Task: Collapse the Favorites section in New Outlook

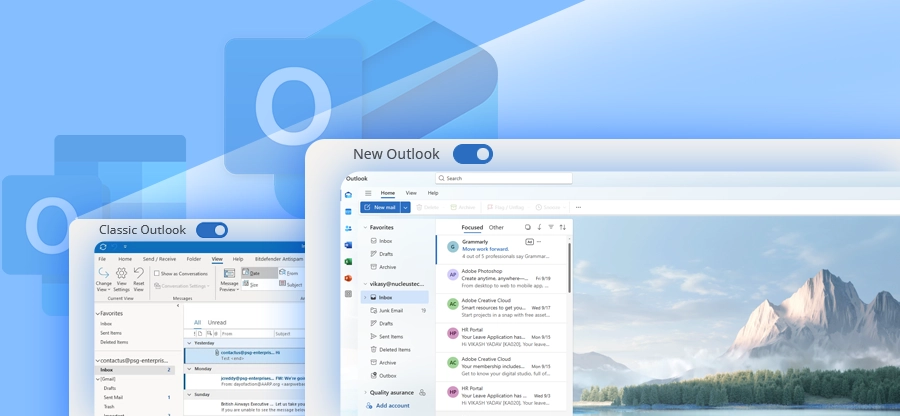Action: pos(364,227)
